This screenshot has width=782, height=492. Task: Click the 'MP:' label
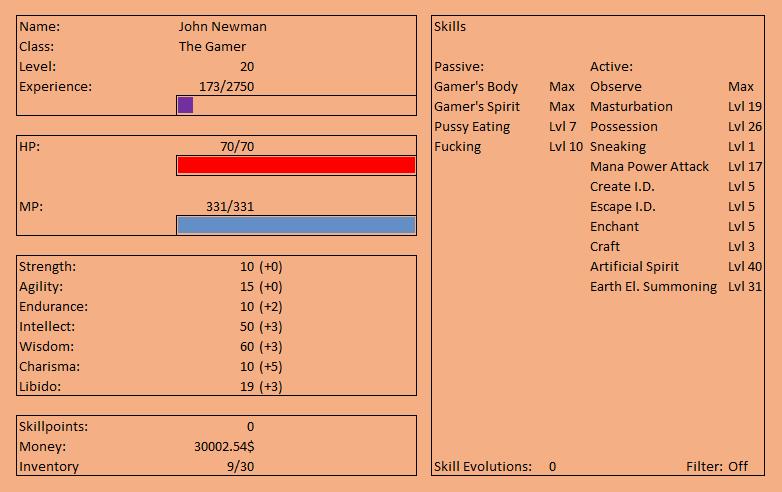(x=31, y=206)
